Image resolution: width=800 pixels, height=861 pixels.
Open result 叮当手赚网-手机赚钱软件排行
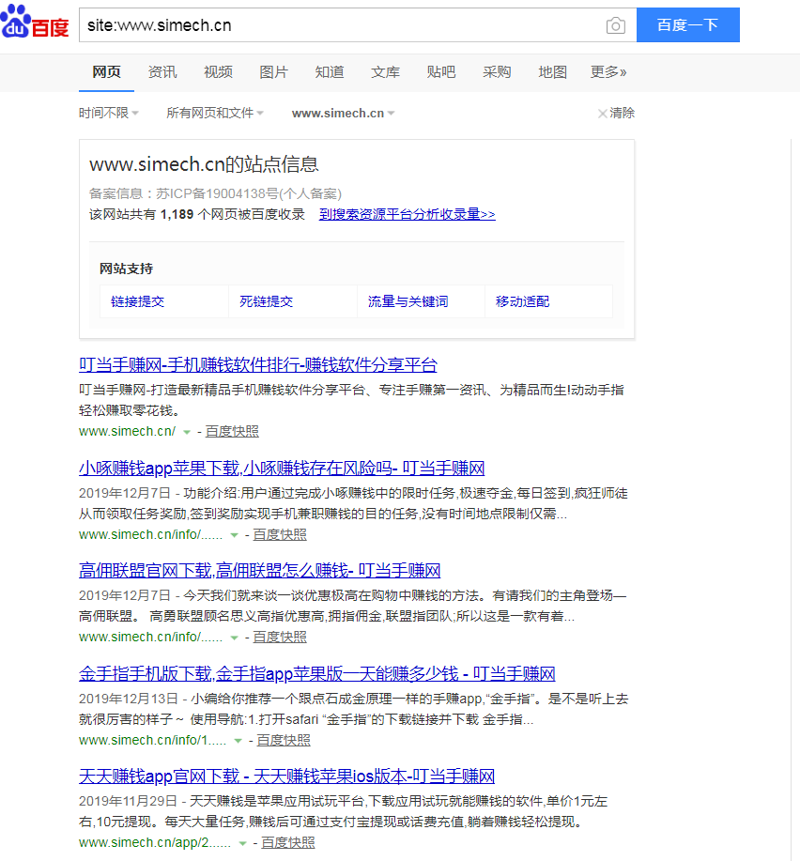coord(258,365)
